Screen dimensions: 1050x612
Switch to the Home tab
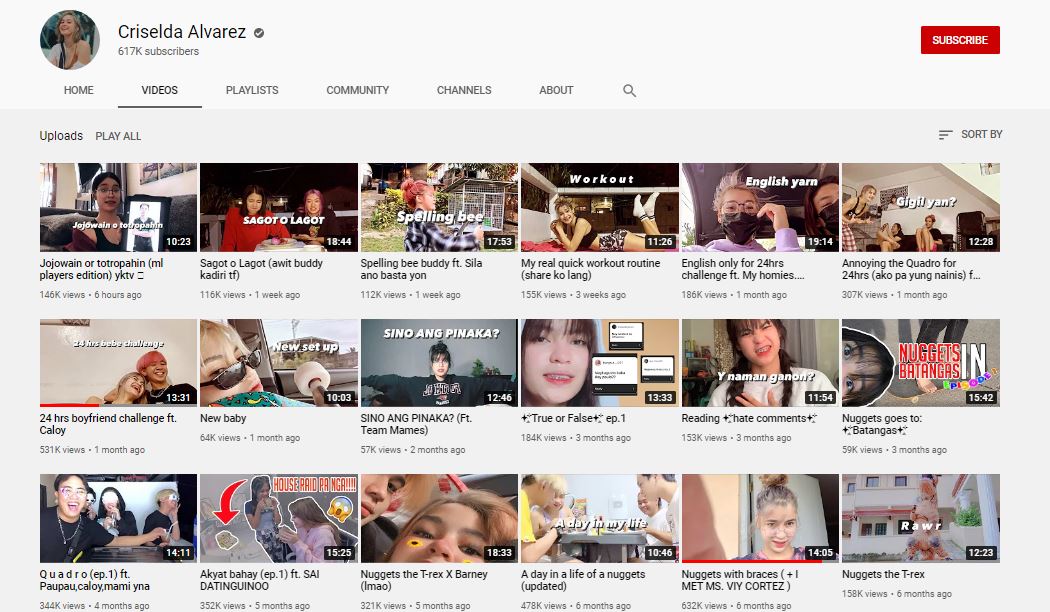[x=78, y=90]
